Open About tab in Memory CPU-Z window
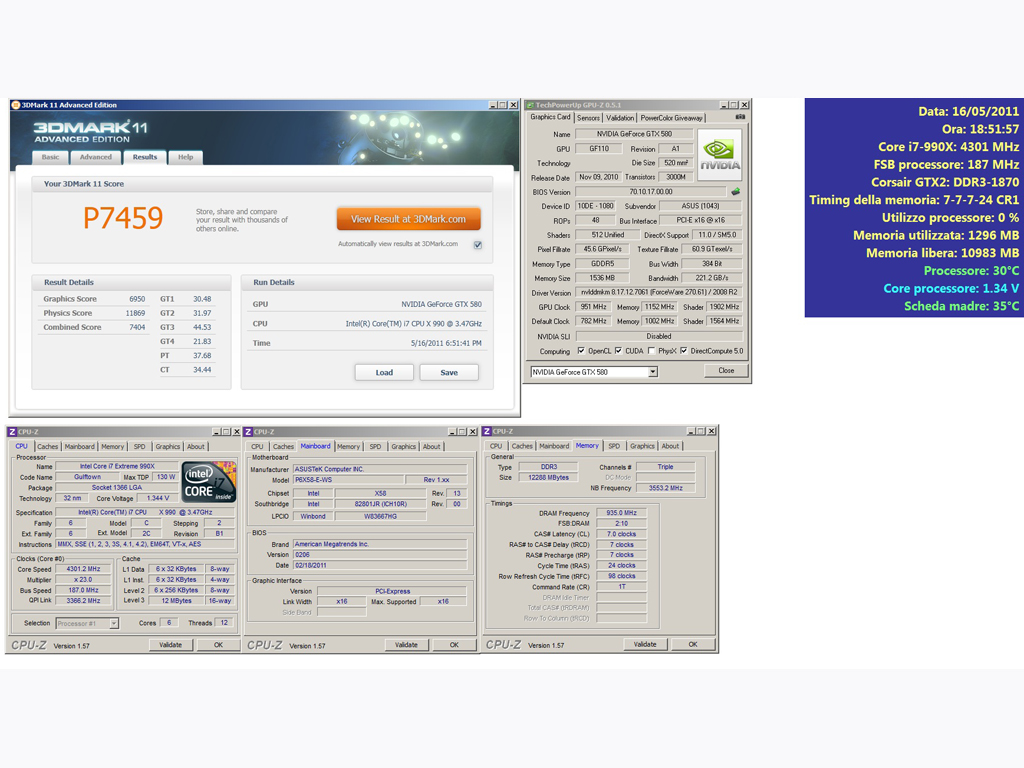Screen dimensions: 1024x768 (670, 446)
